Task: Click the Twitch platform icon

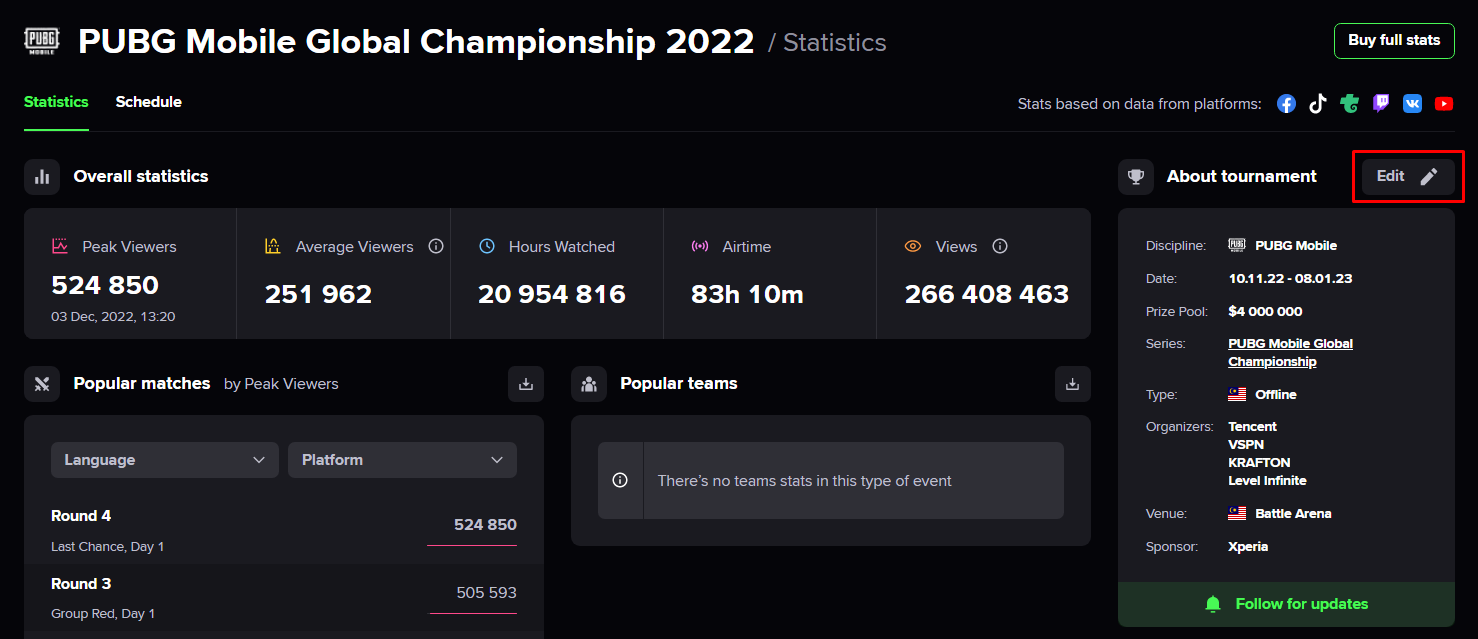Action: [1381, 103]
